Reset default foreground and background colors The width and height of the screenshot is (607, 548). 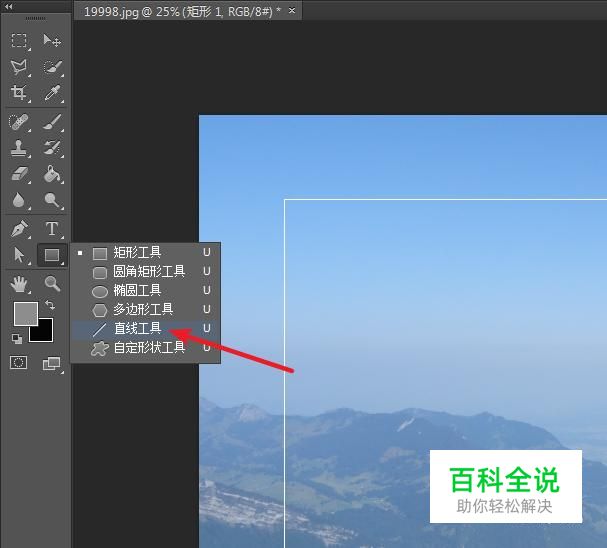coord(17,339)
